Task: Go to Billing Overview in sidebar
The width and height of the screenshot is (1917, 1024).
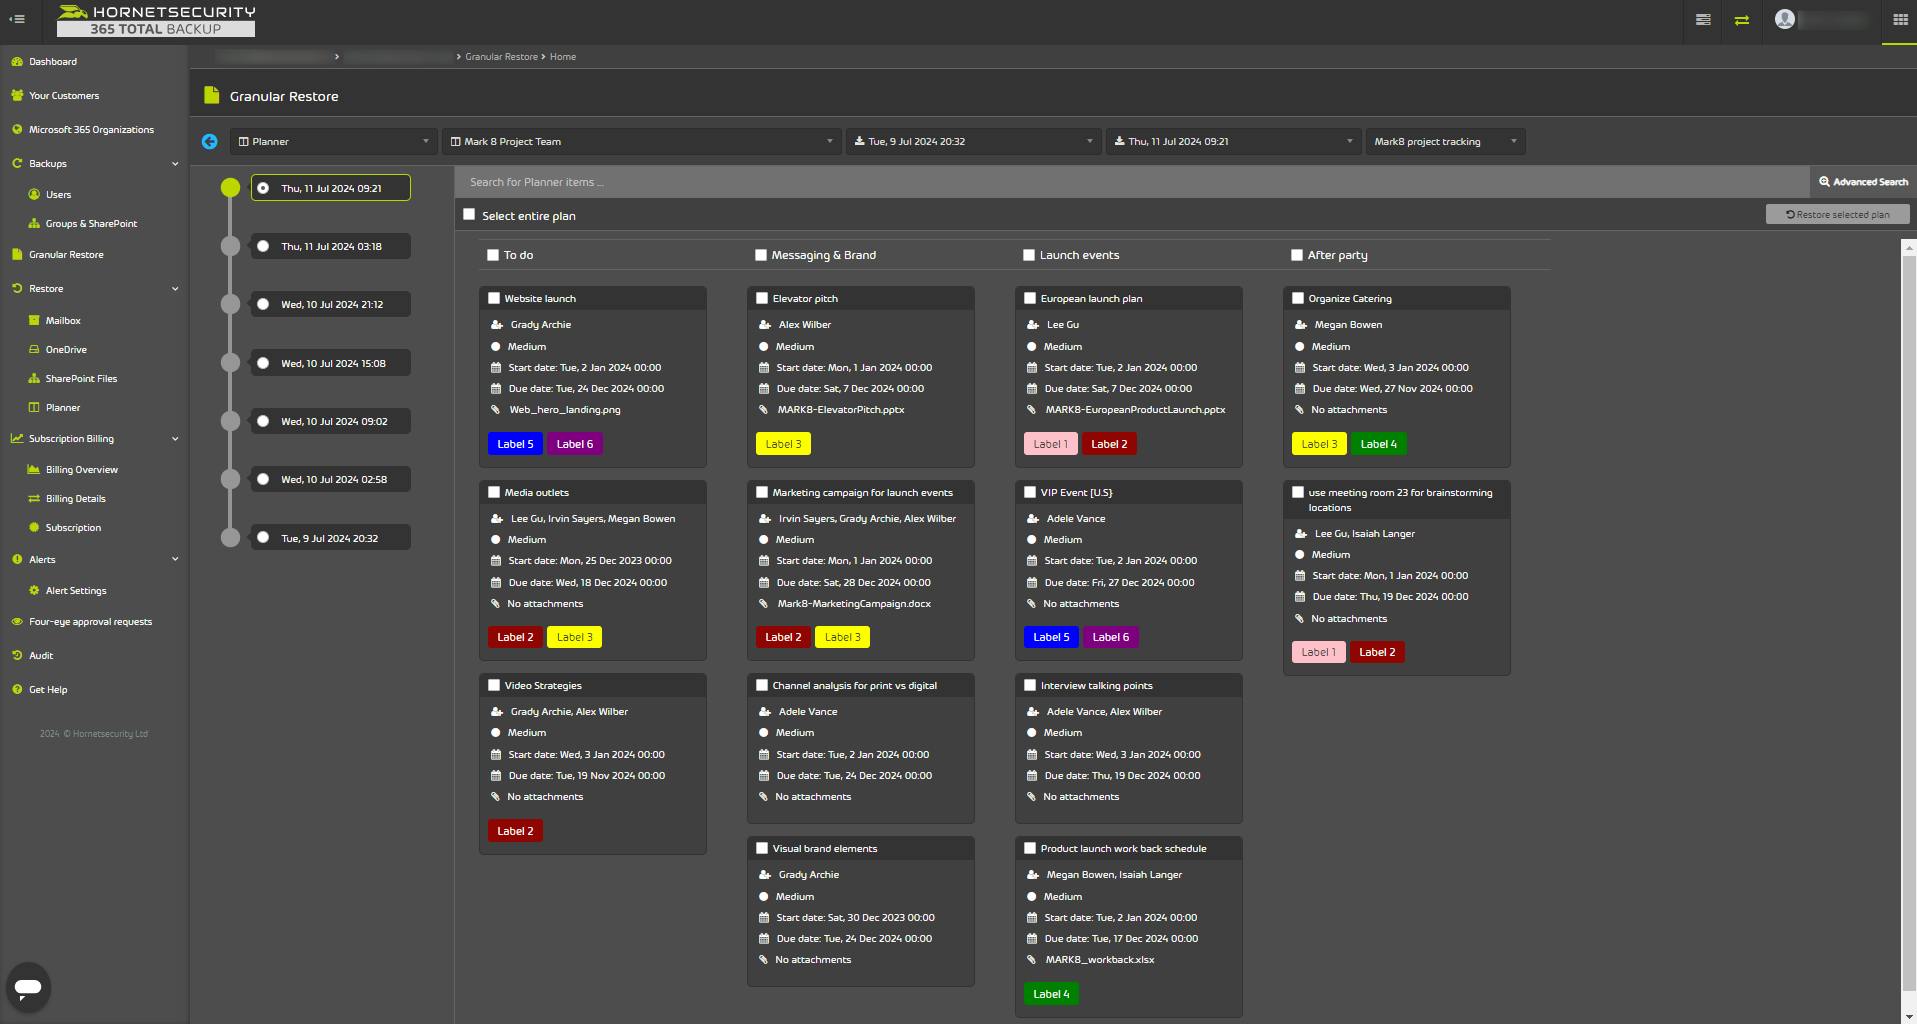Action: (x=81, y=470)
